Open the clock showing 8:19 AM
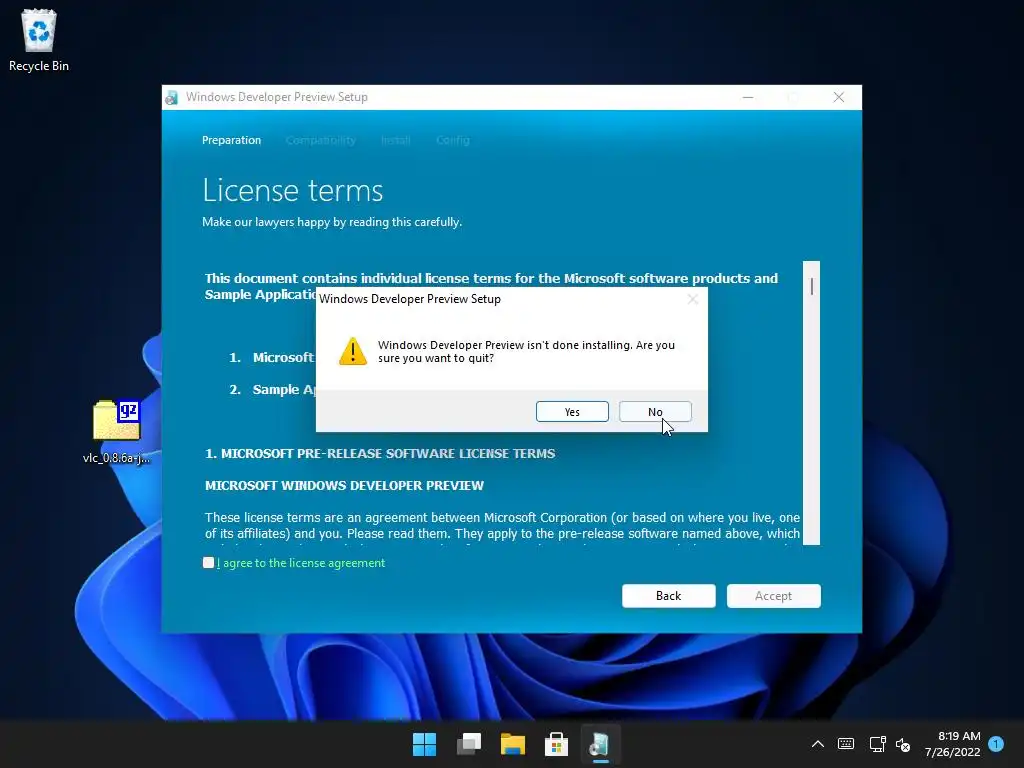The image size is (1024, 768). point(953,744)
